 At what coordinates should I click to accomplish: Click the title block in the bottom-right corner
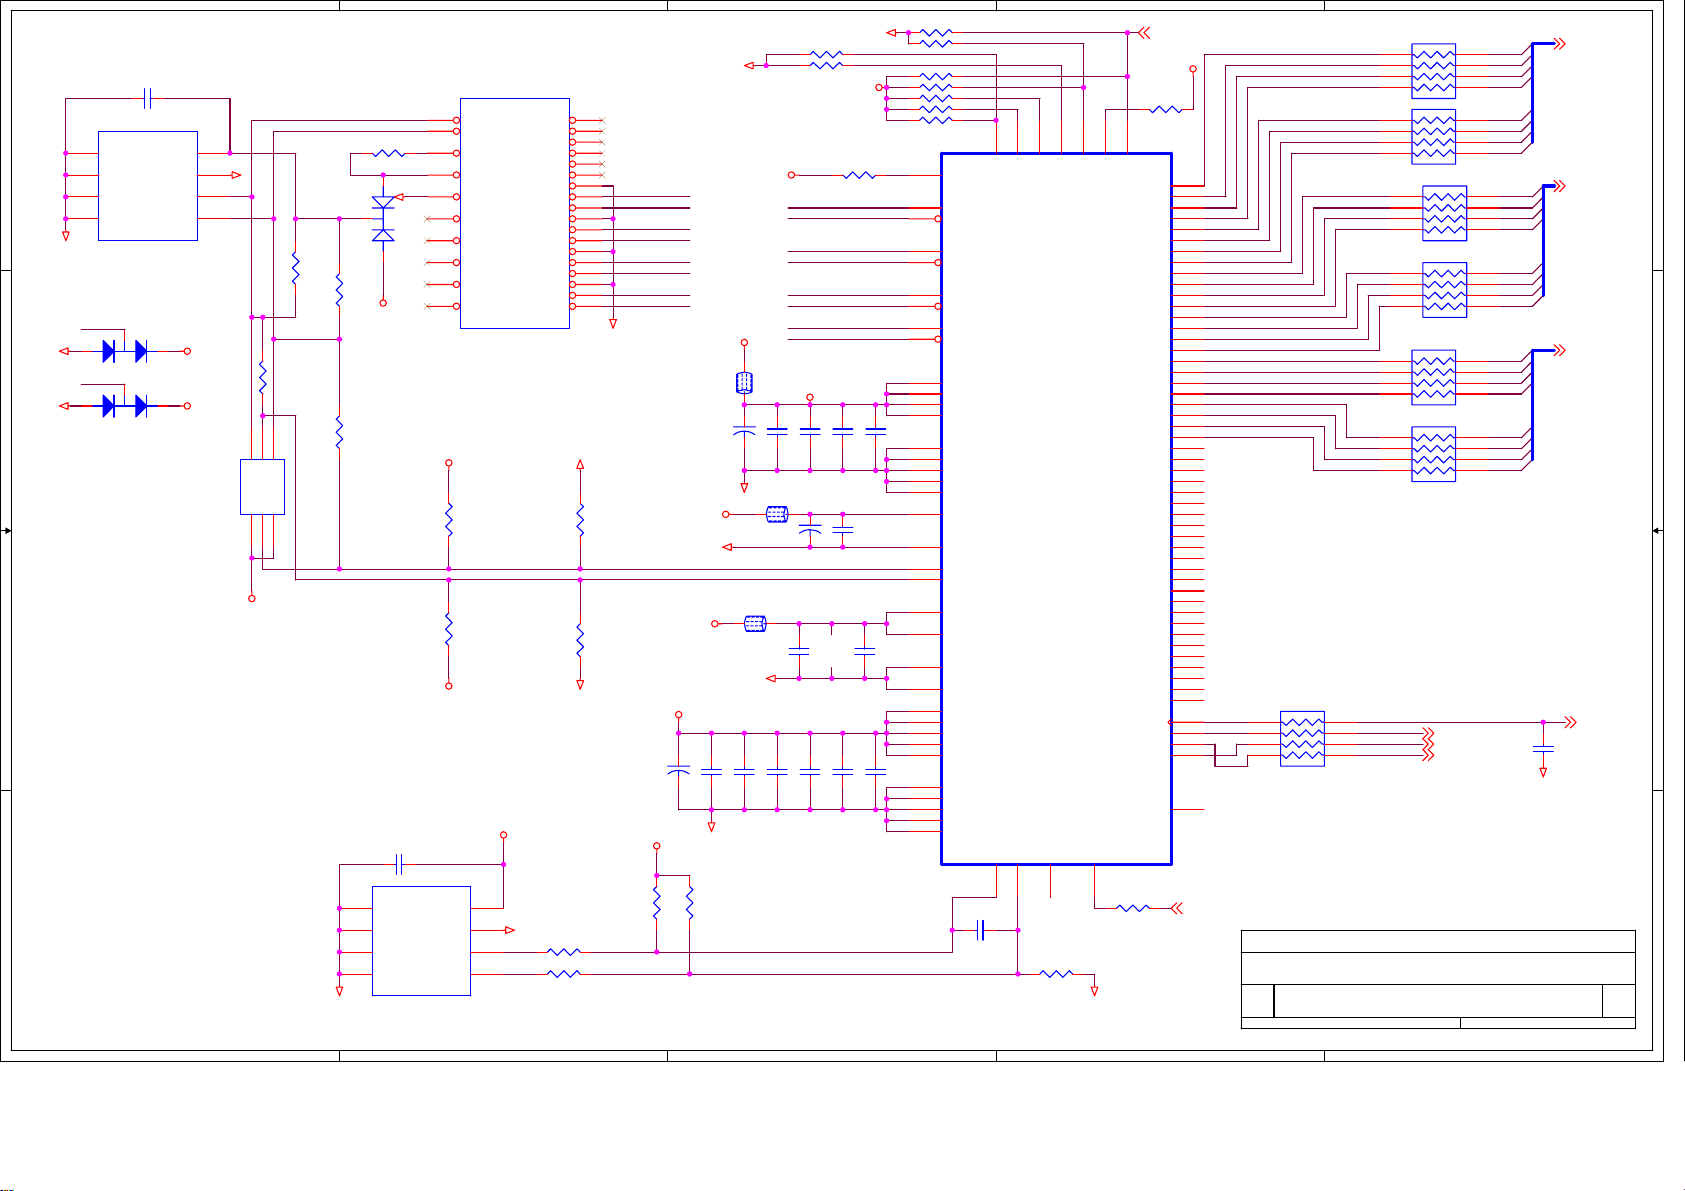[1438, 979]
